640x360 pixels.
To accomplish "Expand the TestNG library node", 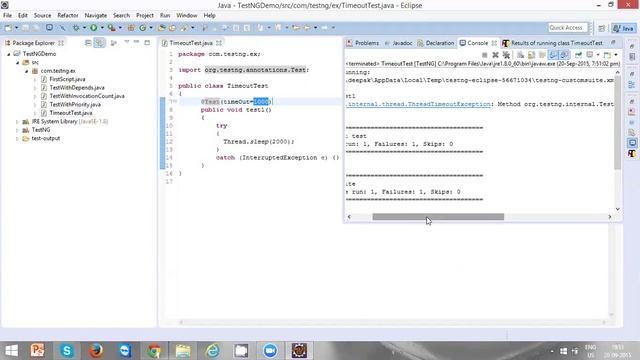I will (x=18, y=130).
